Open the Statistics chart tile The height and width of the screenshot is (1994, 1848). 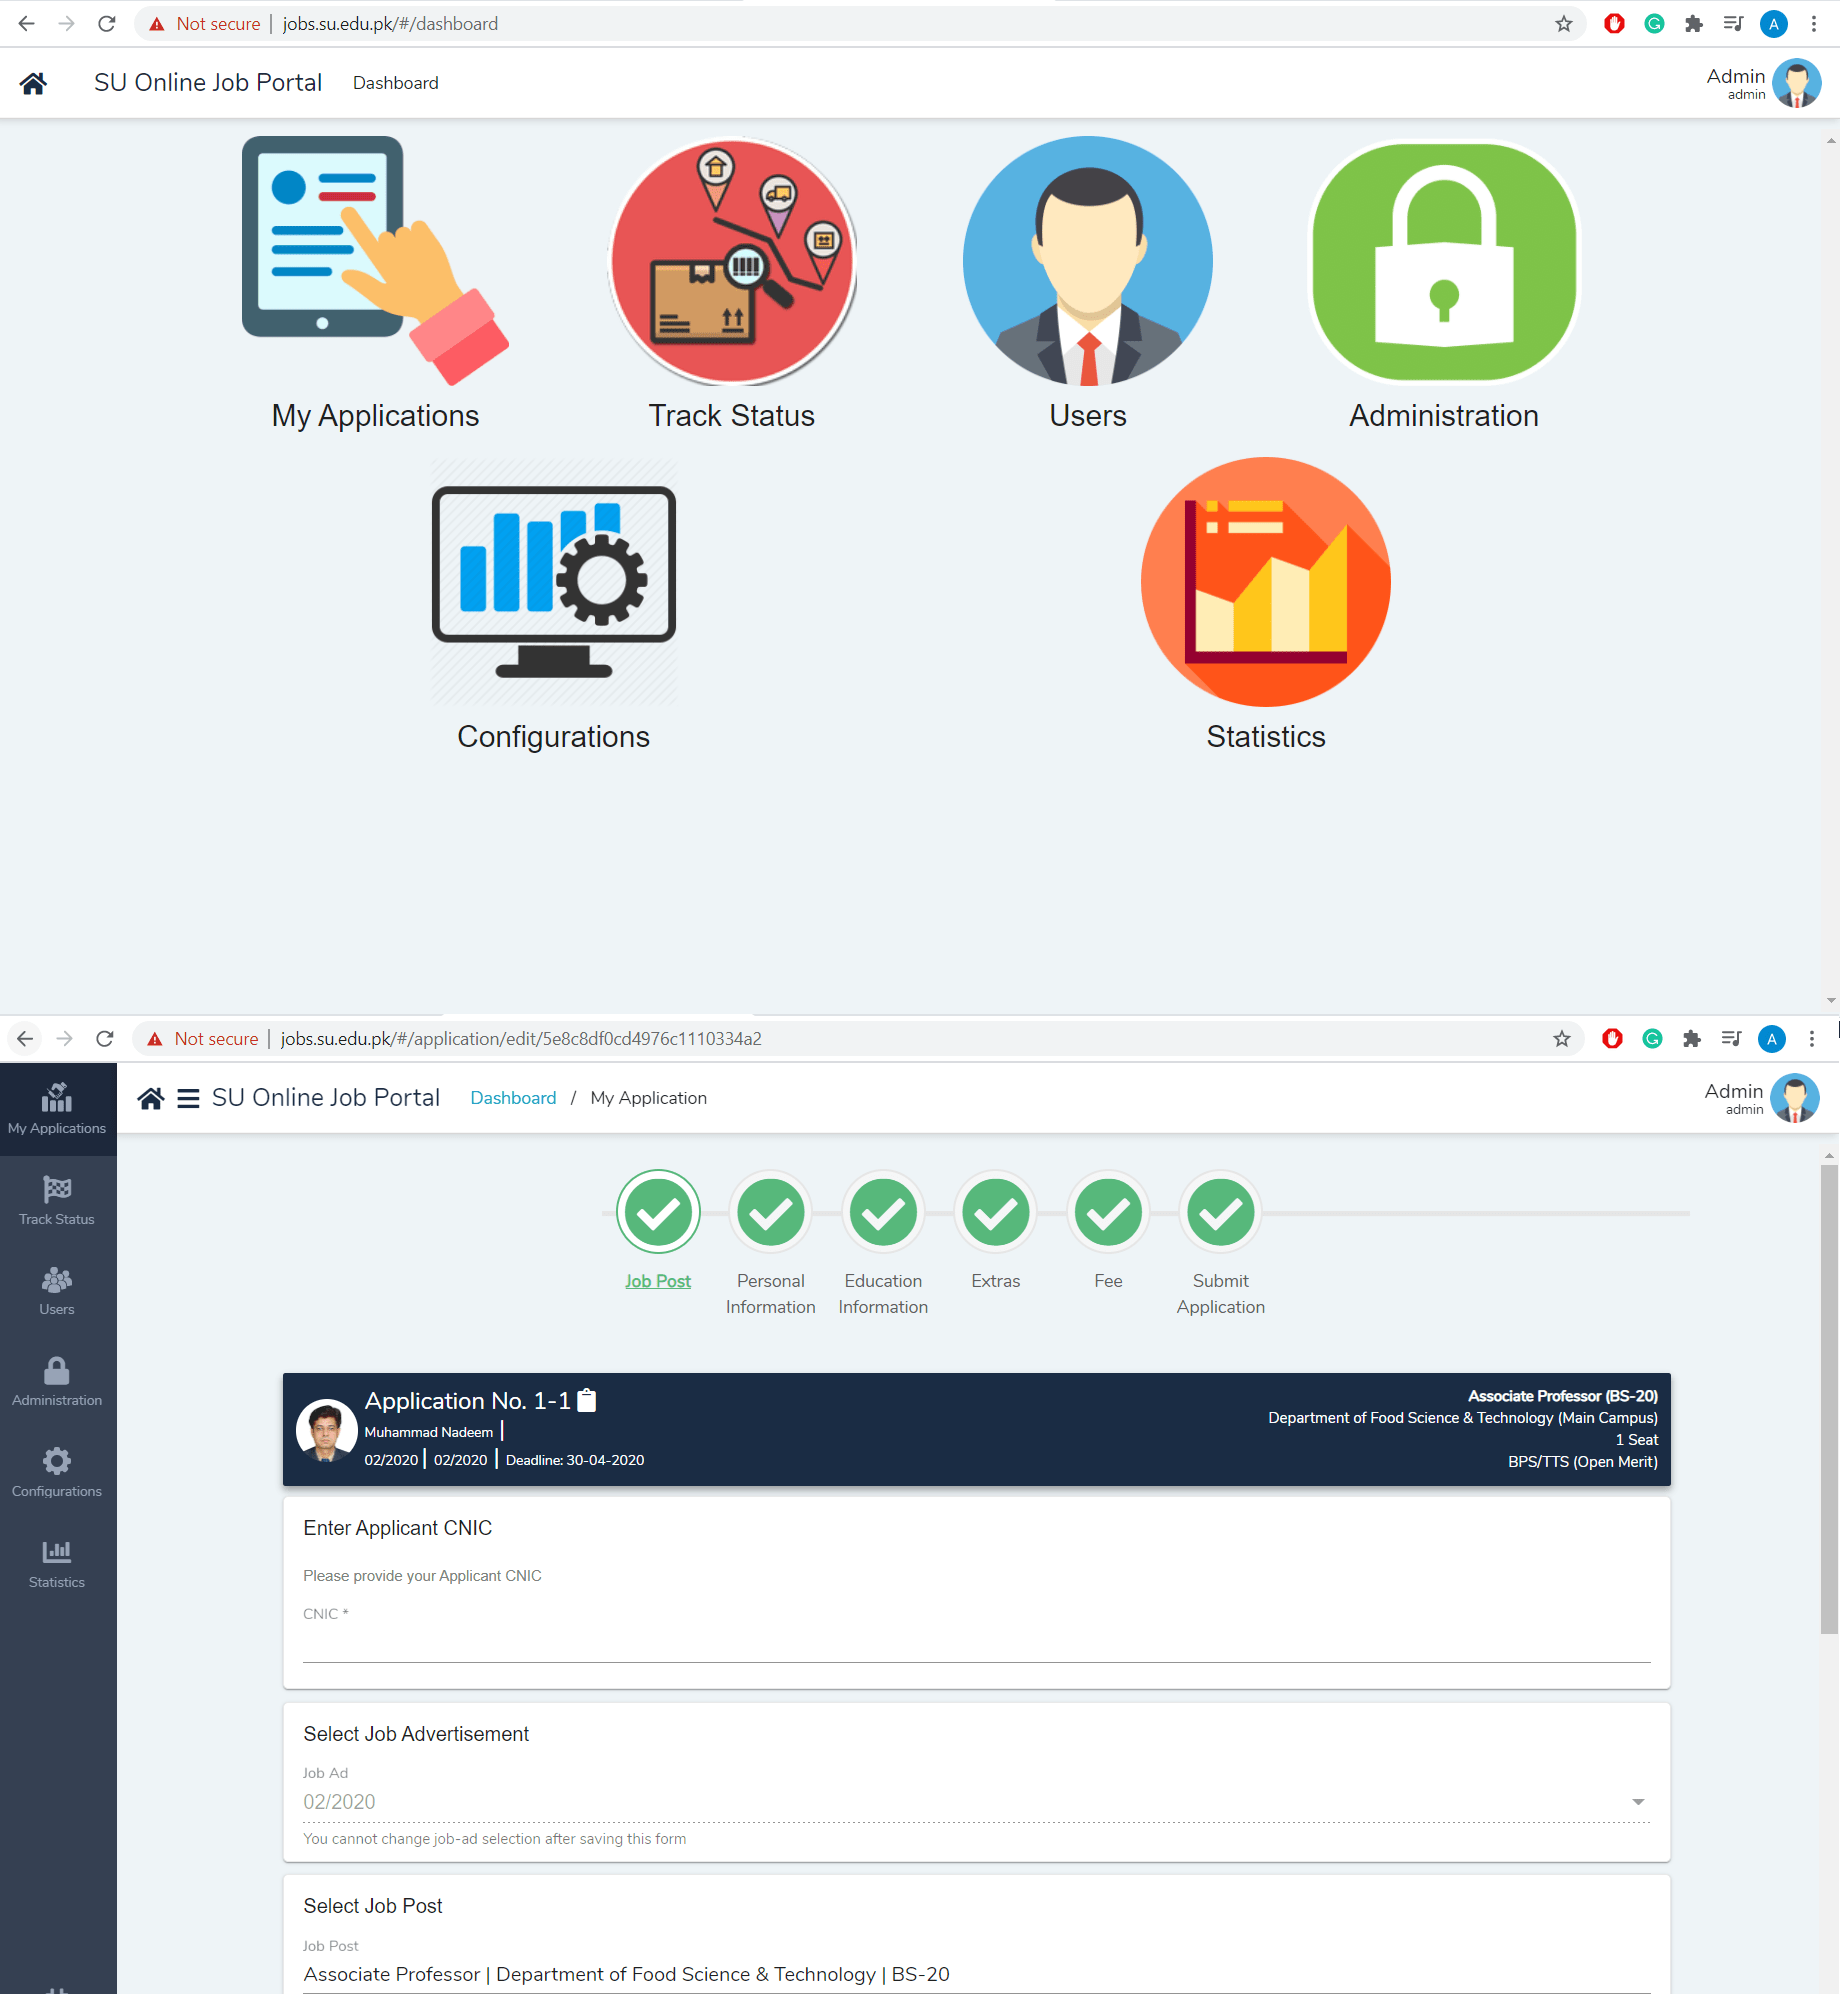tap(1266, 605)
